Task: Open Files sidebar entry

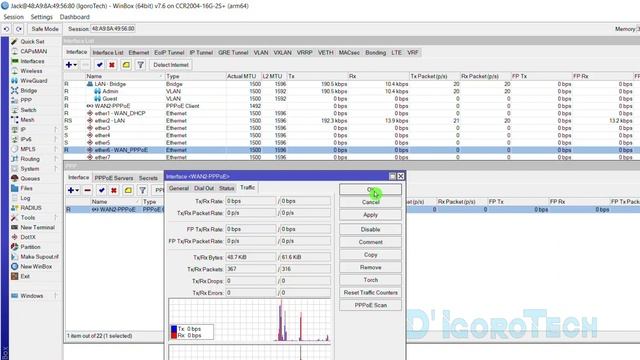Action: coord(27,189)
